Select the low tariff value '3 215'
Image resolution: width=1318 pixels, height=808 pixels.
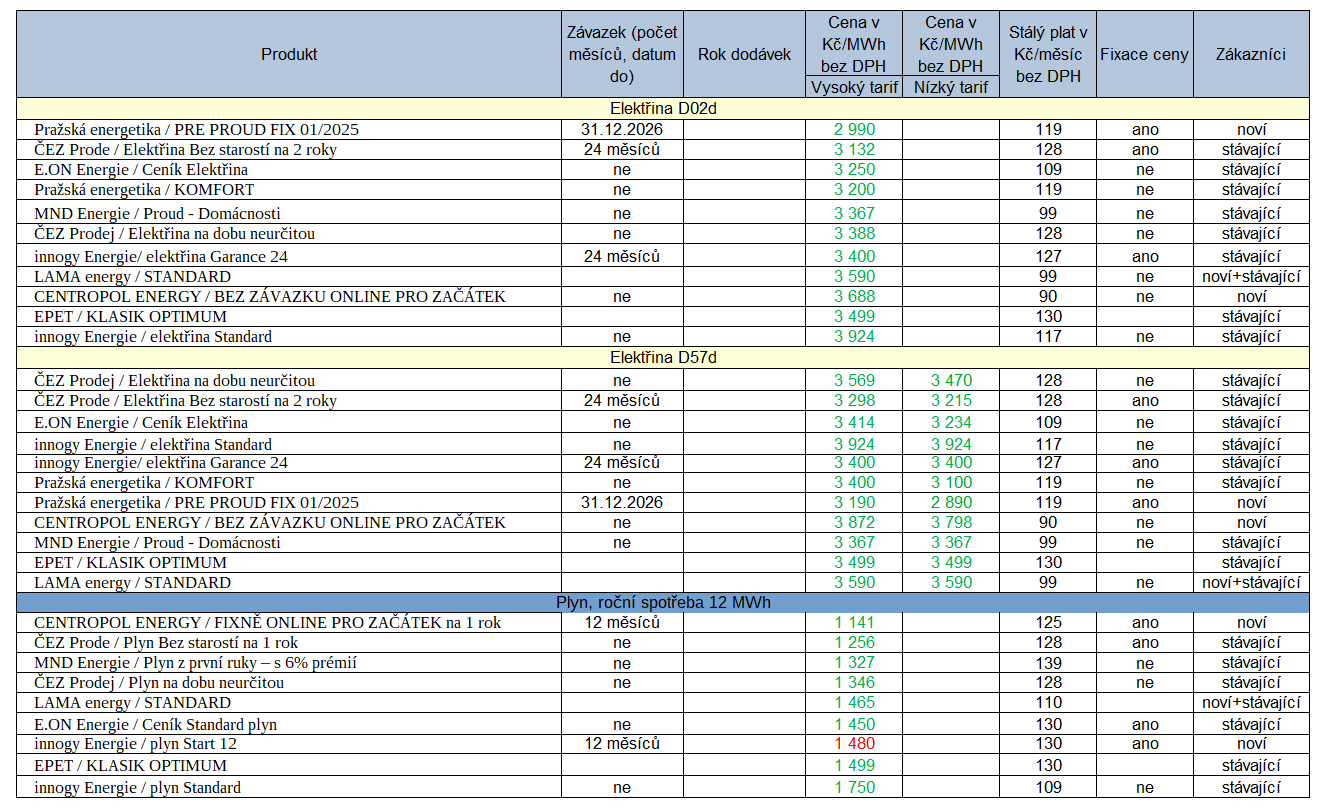pyautogui.click(x=951, y=400)
